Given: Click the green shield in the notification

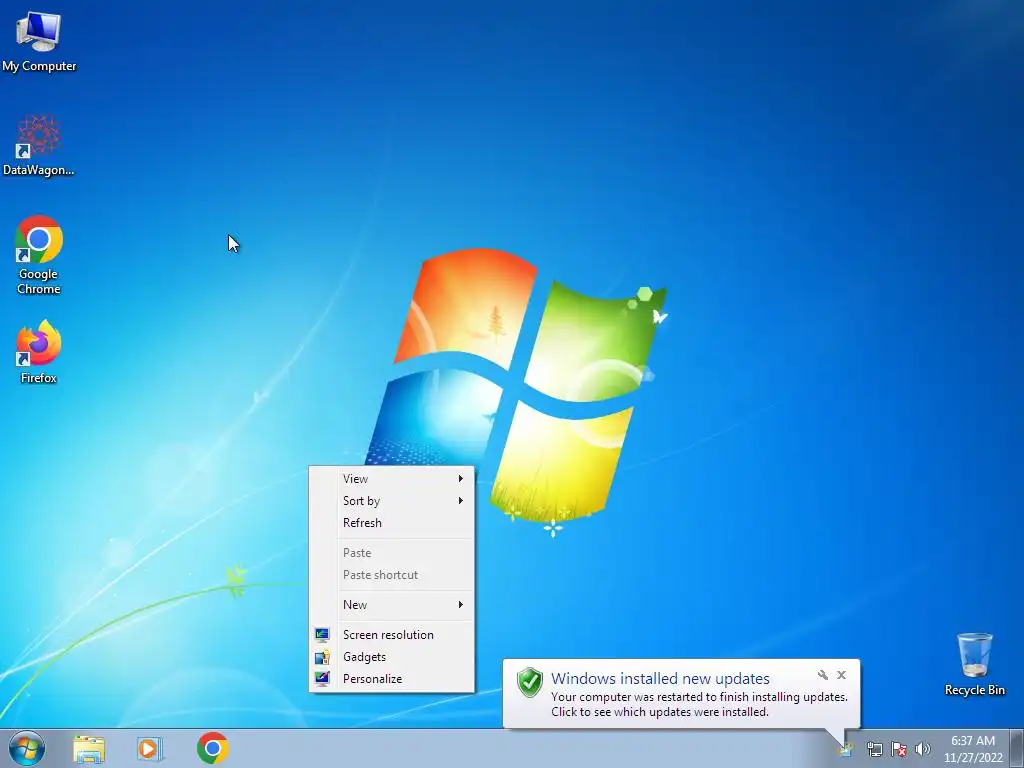Looking at the screenshot, I should (x=530, y=682).
